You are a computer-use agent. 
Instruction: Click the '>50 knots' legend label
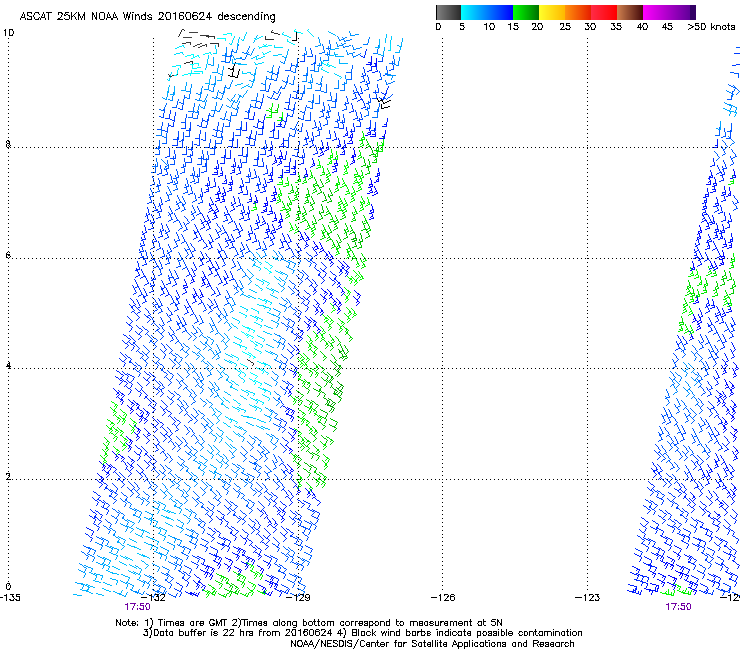coord(711,27)
